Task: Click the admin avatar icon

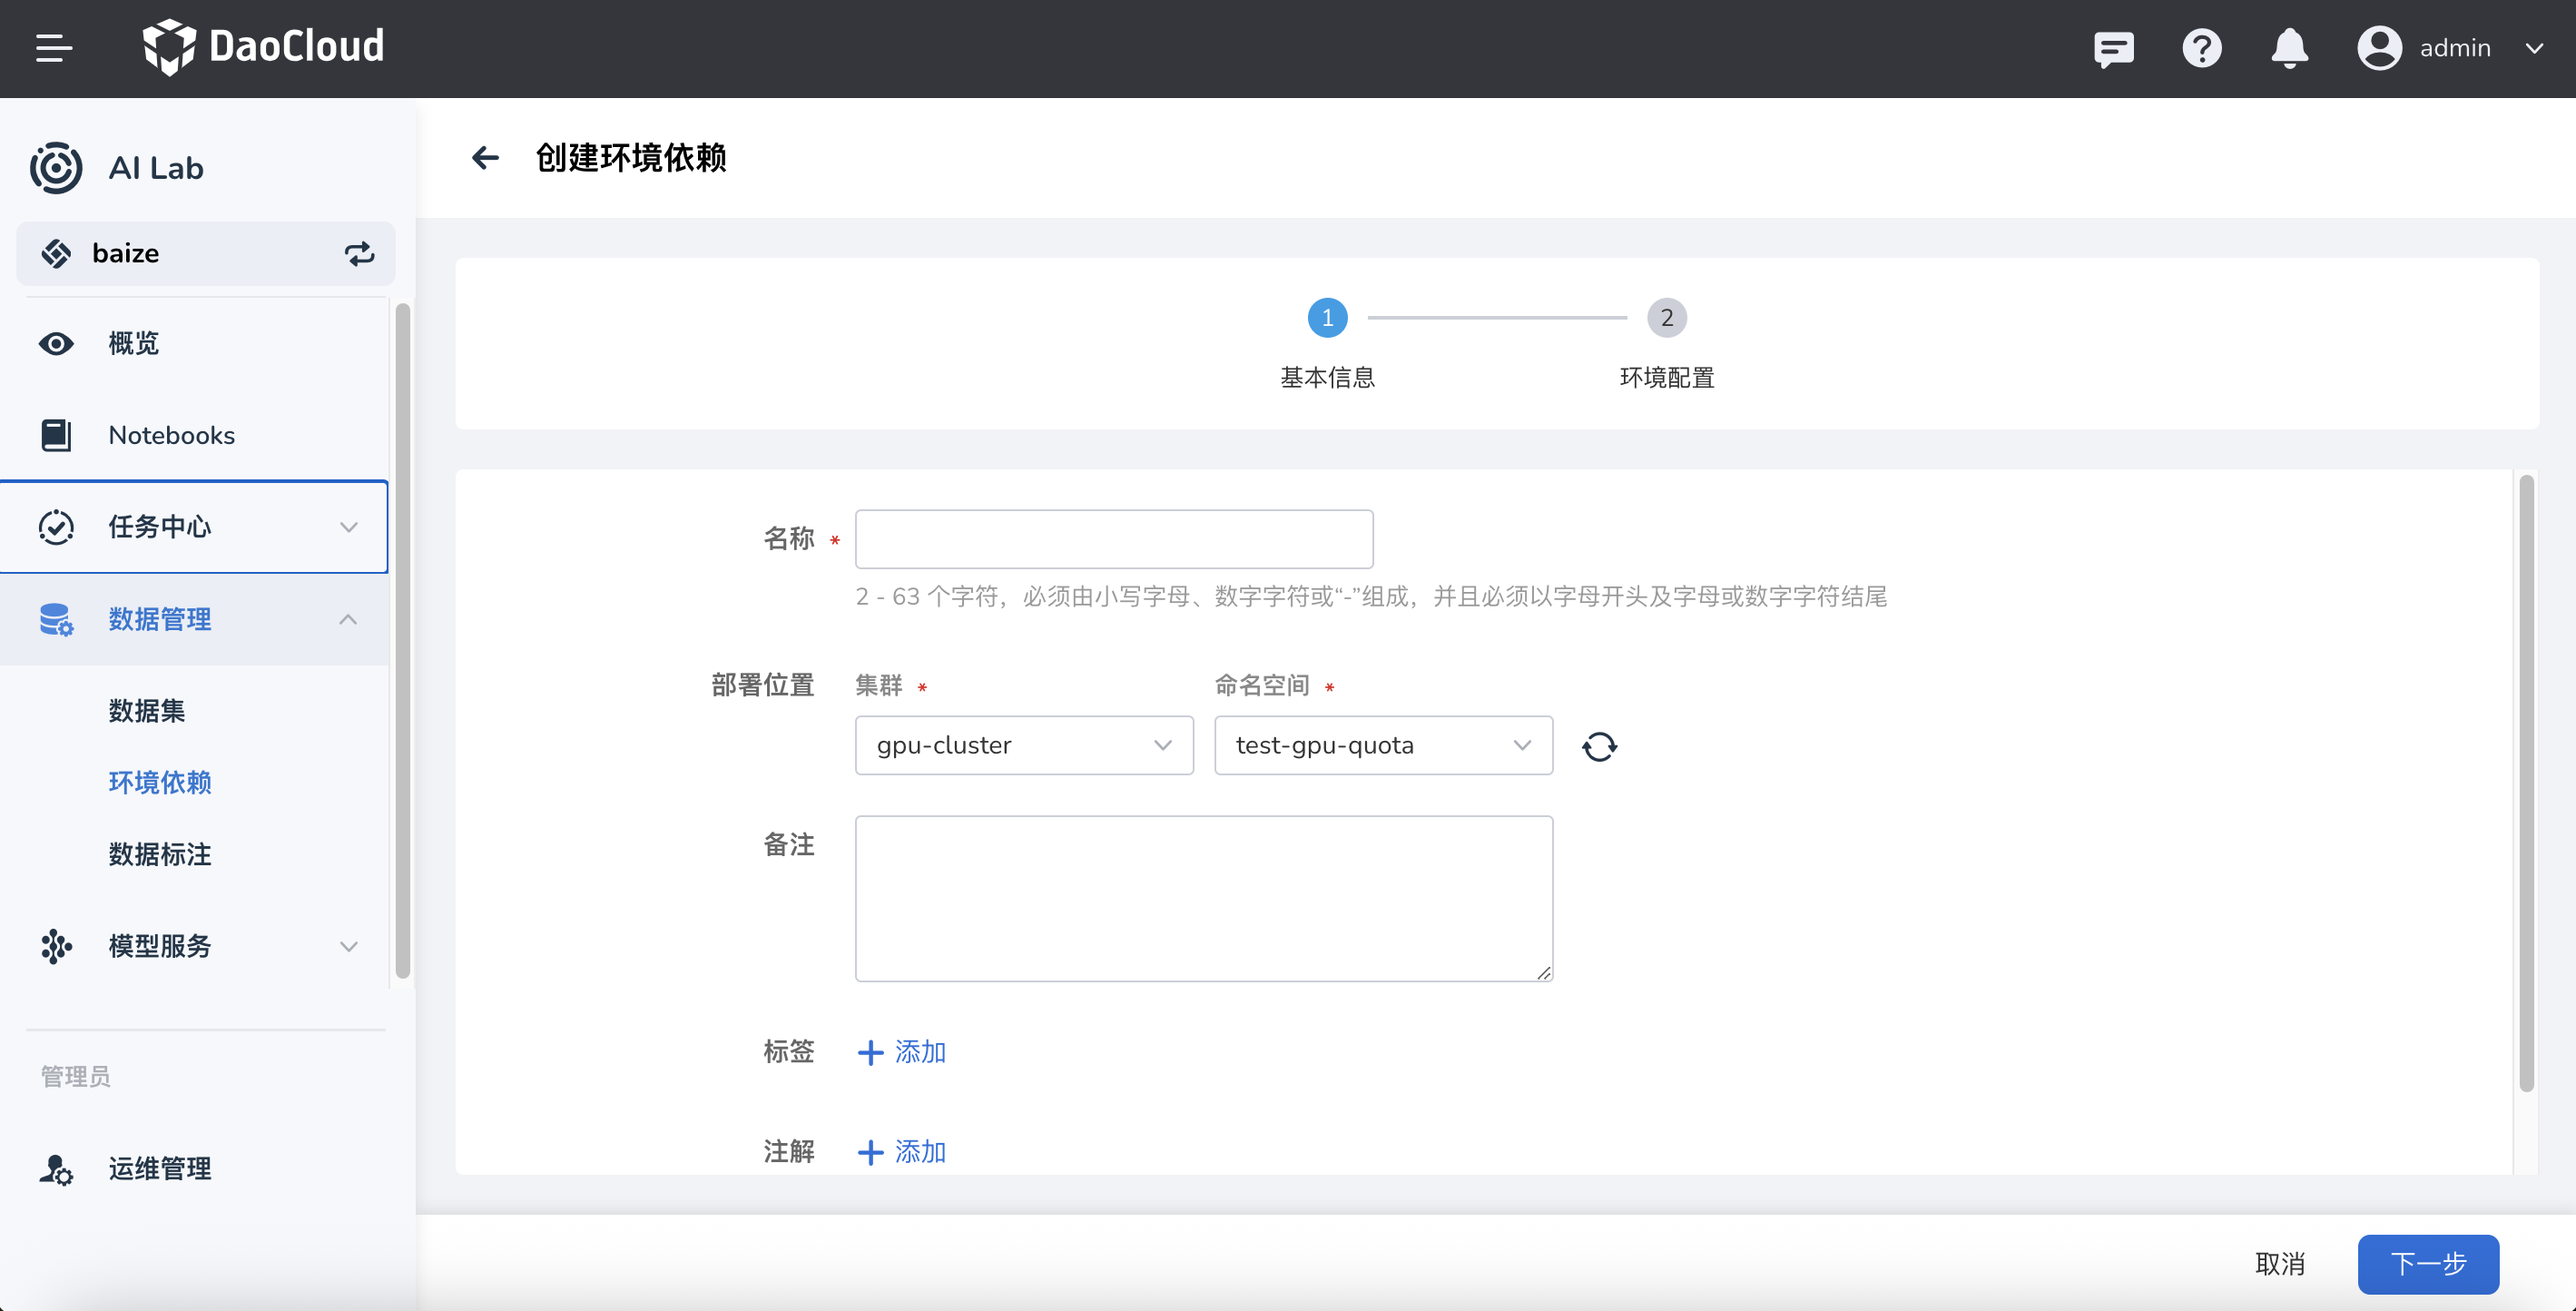Action: (x=2379, y=48)
